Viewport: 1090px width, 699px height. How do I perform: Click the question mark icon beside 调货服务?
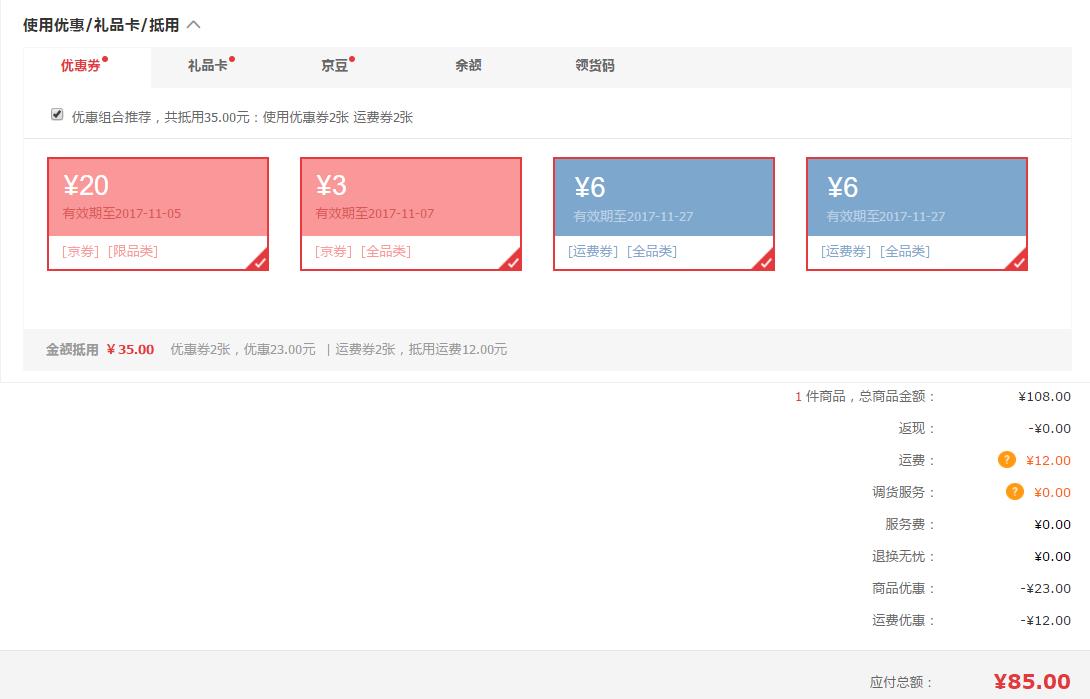1016,492
